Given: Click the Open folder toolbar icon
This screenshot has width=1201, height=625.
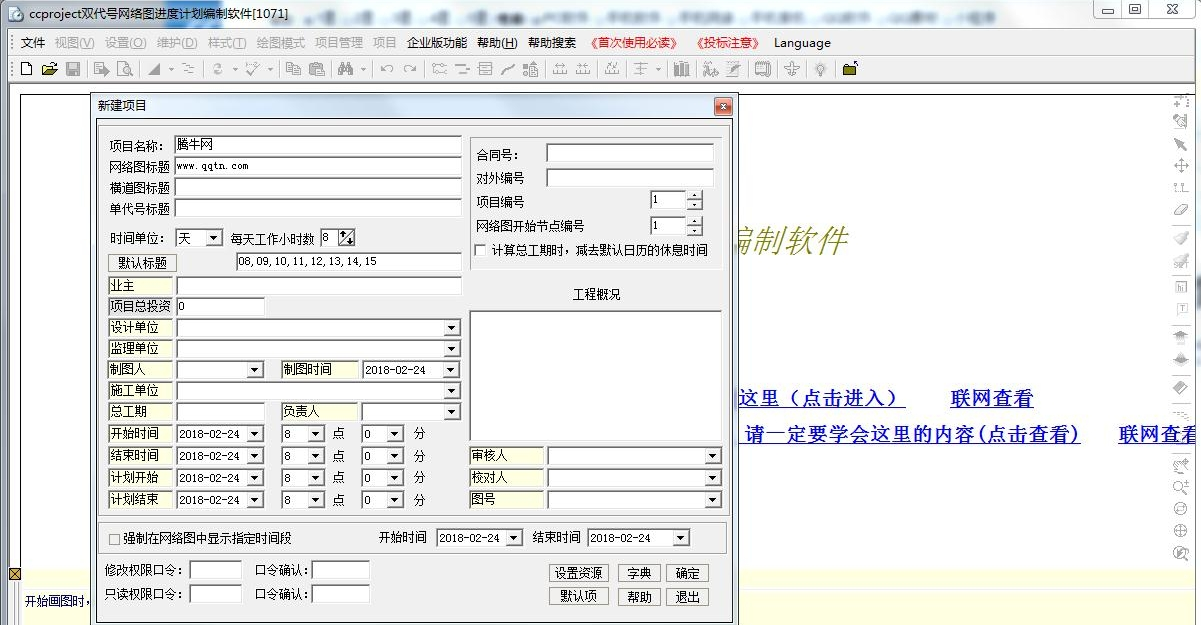Looking at the screenshot, I should point(49,69).
